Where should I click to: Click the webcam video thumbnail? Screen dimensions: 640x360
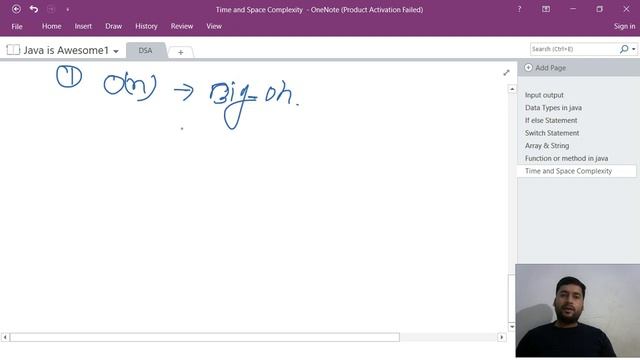578,311
